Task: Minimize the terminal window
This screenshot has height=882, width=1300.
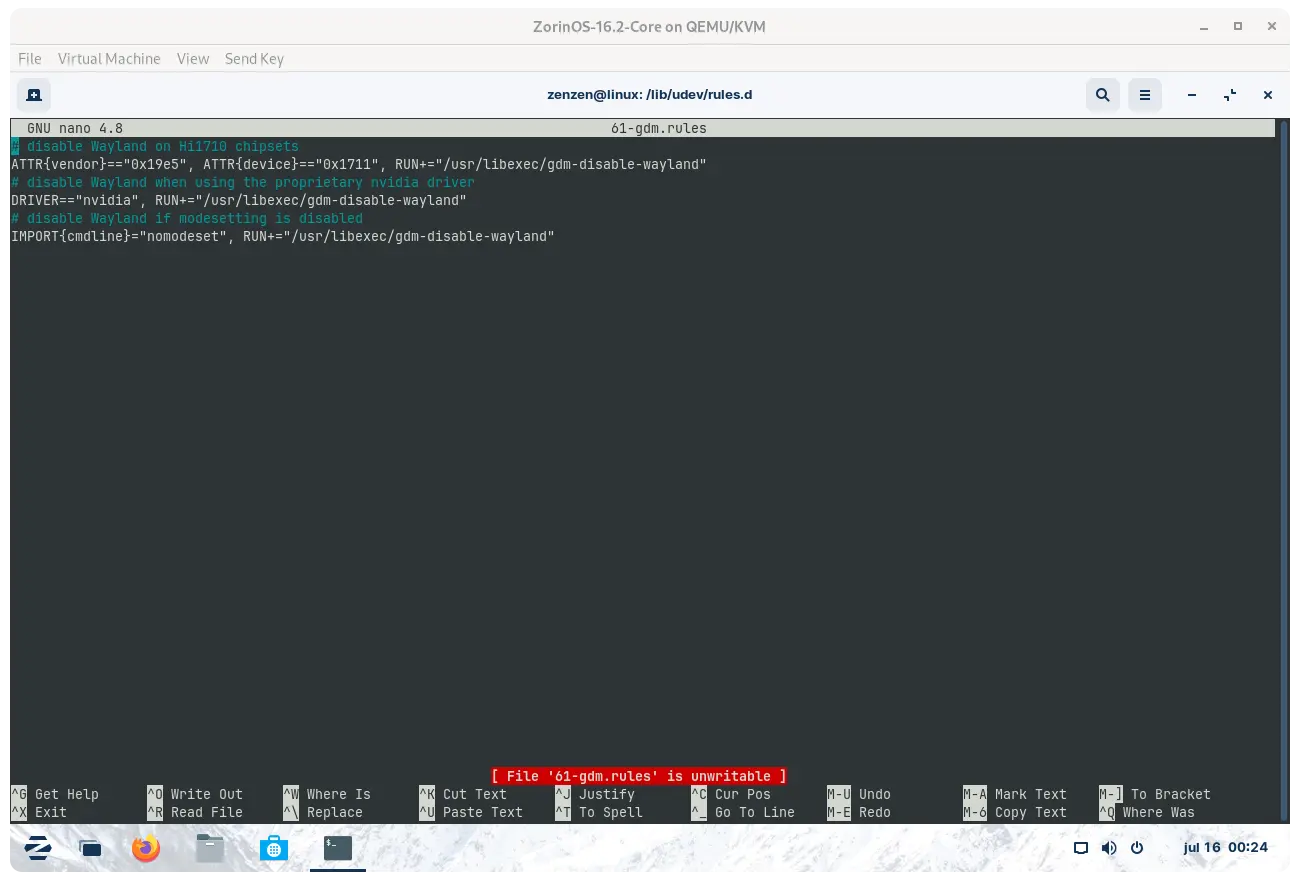Action: [1192, 95]
